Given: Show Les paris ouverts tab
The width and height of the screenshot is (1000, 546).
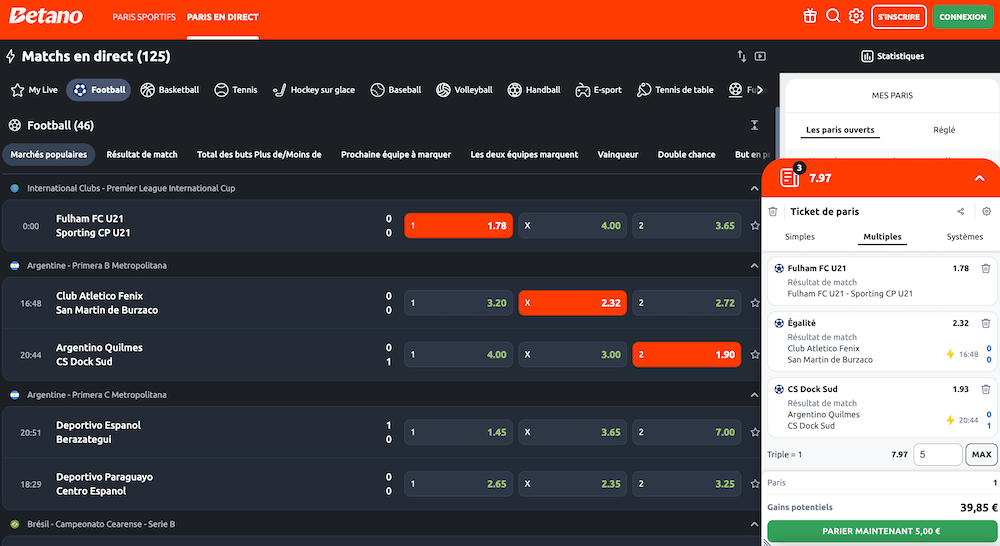Looking at the screenshot, I should [x=840, y=129].
